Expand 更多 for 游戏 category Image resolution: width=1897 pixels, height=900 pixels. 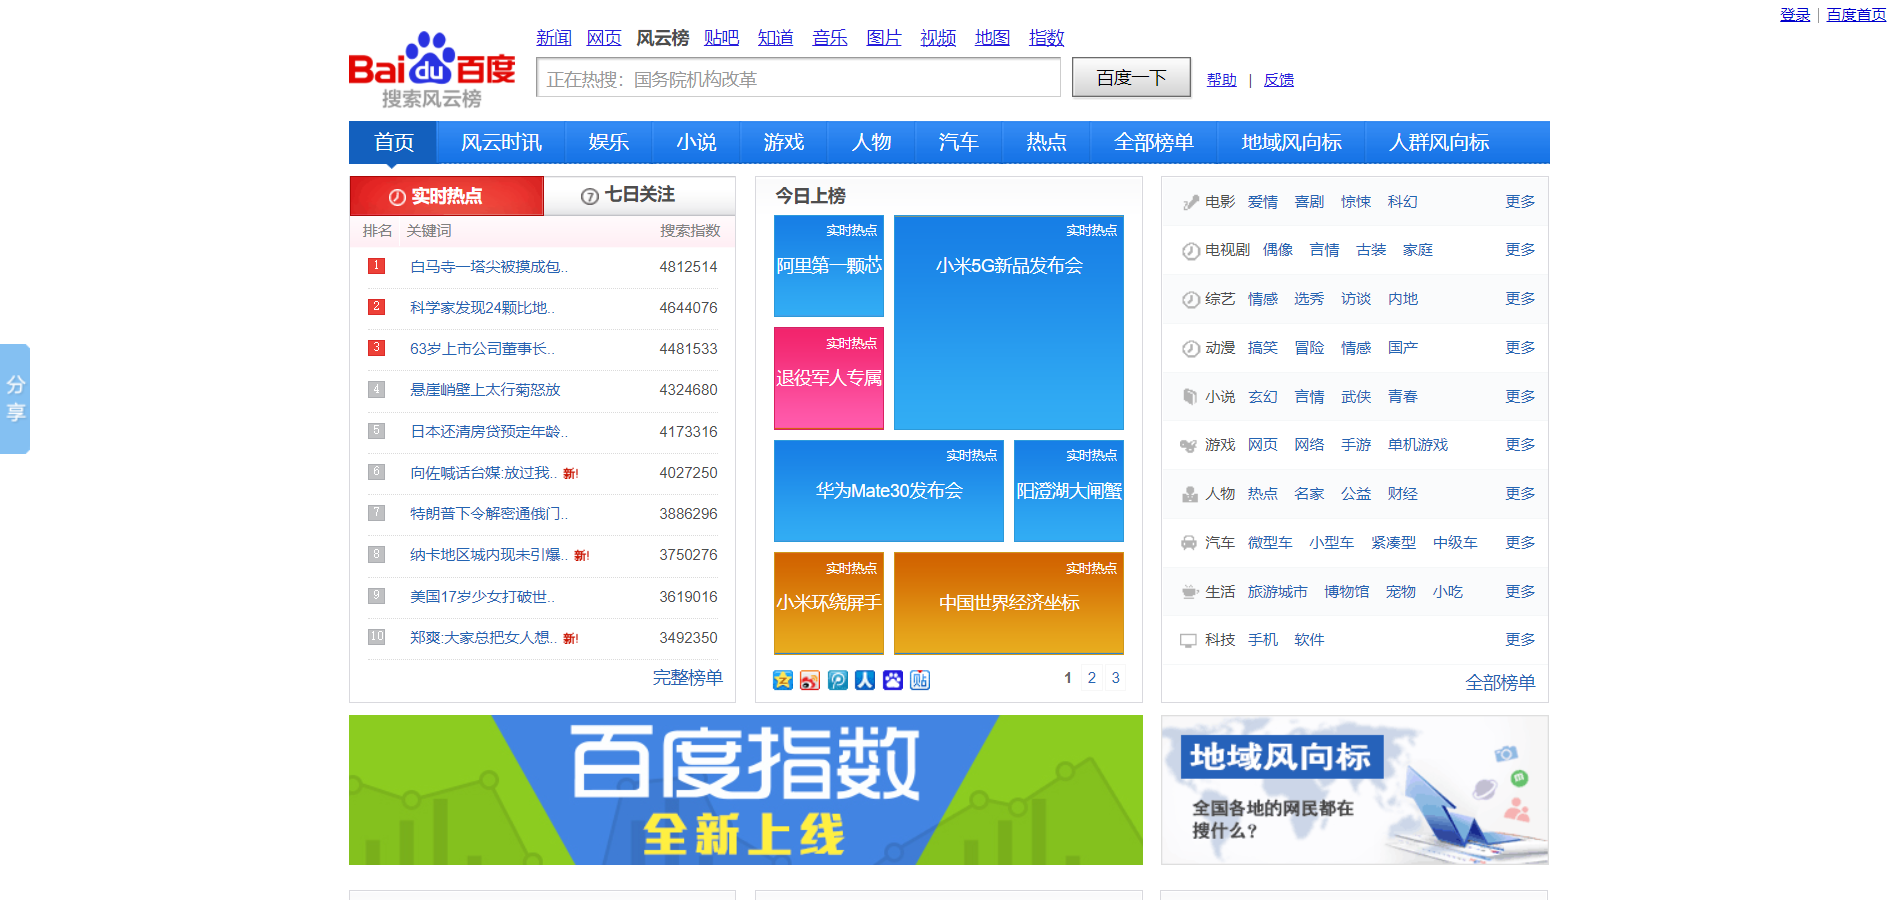click(1519, 445)
